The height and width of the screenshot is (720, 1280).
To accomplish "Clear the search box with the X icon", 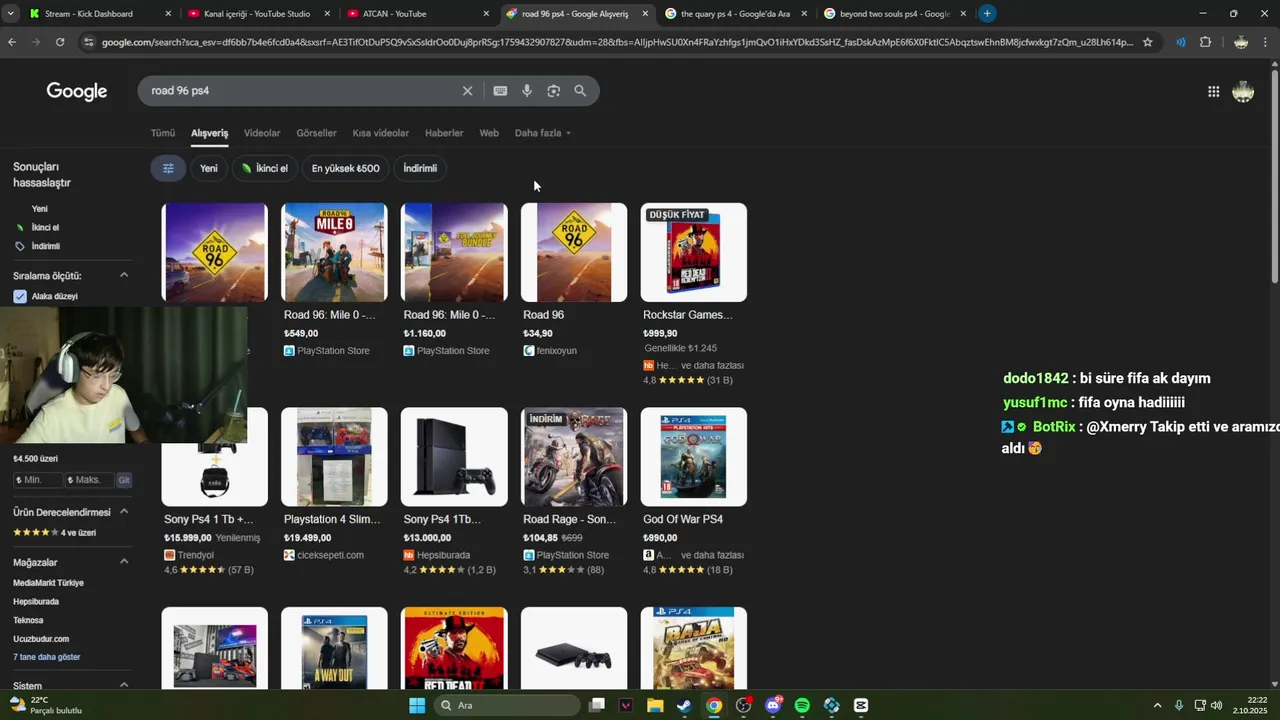I will [x=467, y=91].
